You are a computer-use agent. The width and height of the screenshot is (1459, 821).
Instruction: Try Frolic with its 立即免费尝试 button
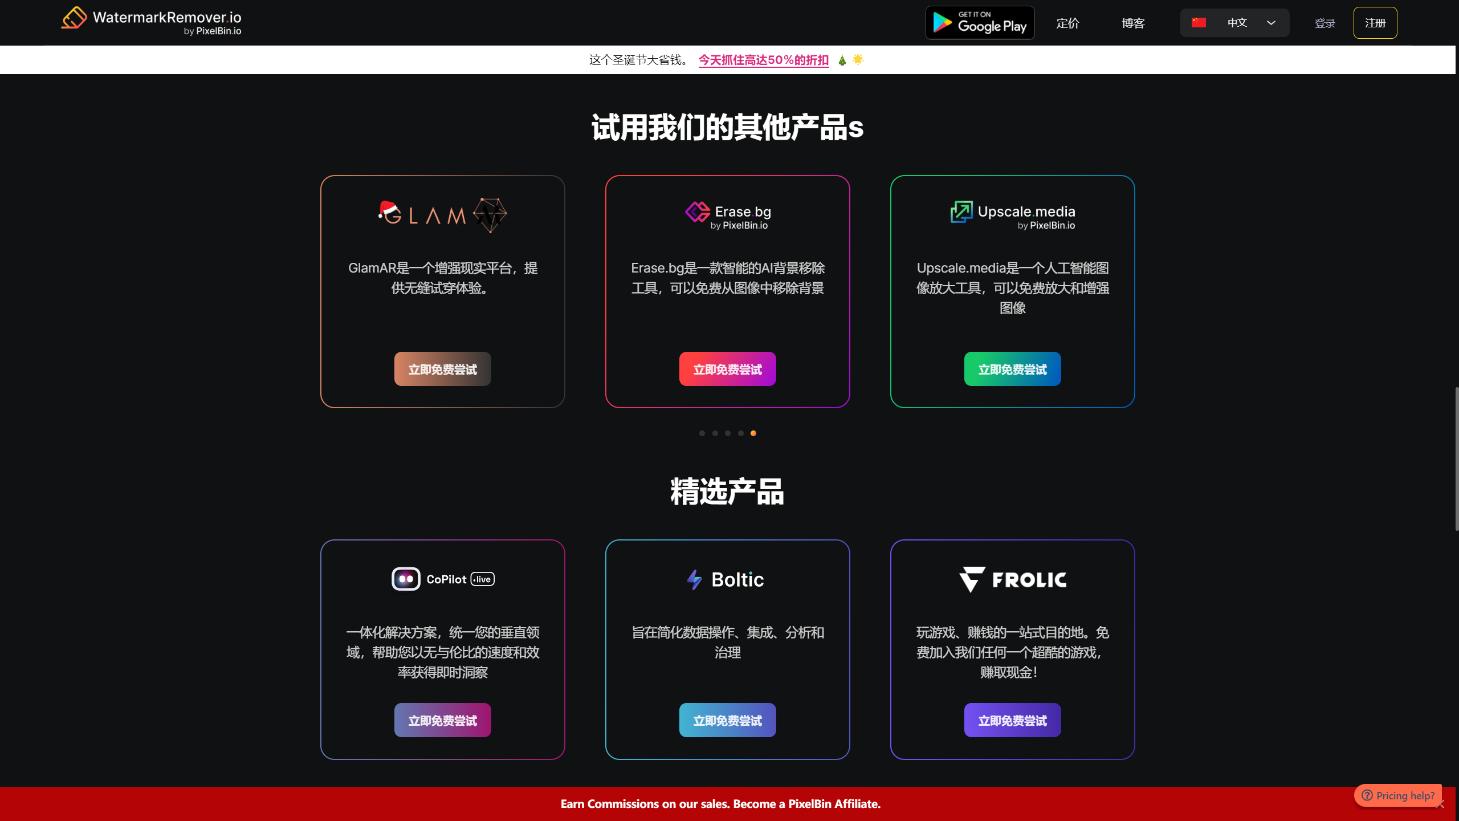point(1012,720)
